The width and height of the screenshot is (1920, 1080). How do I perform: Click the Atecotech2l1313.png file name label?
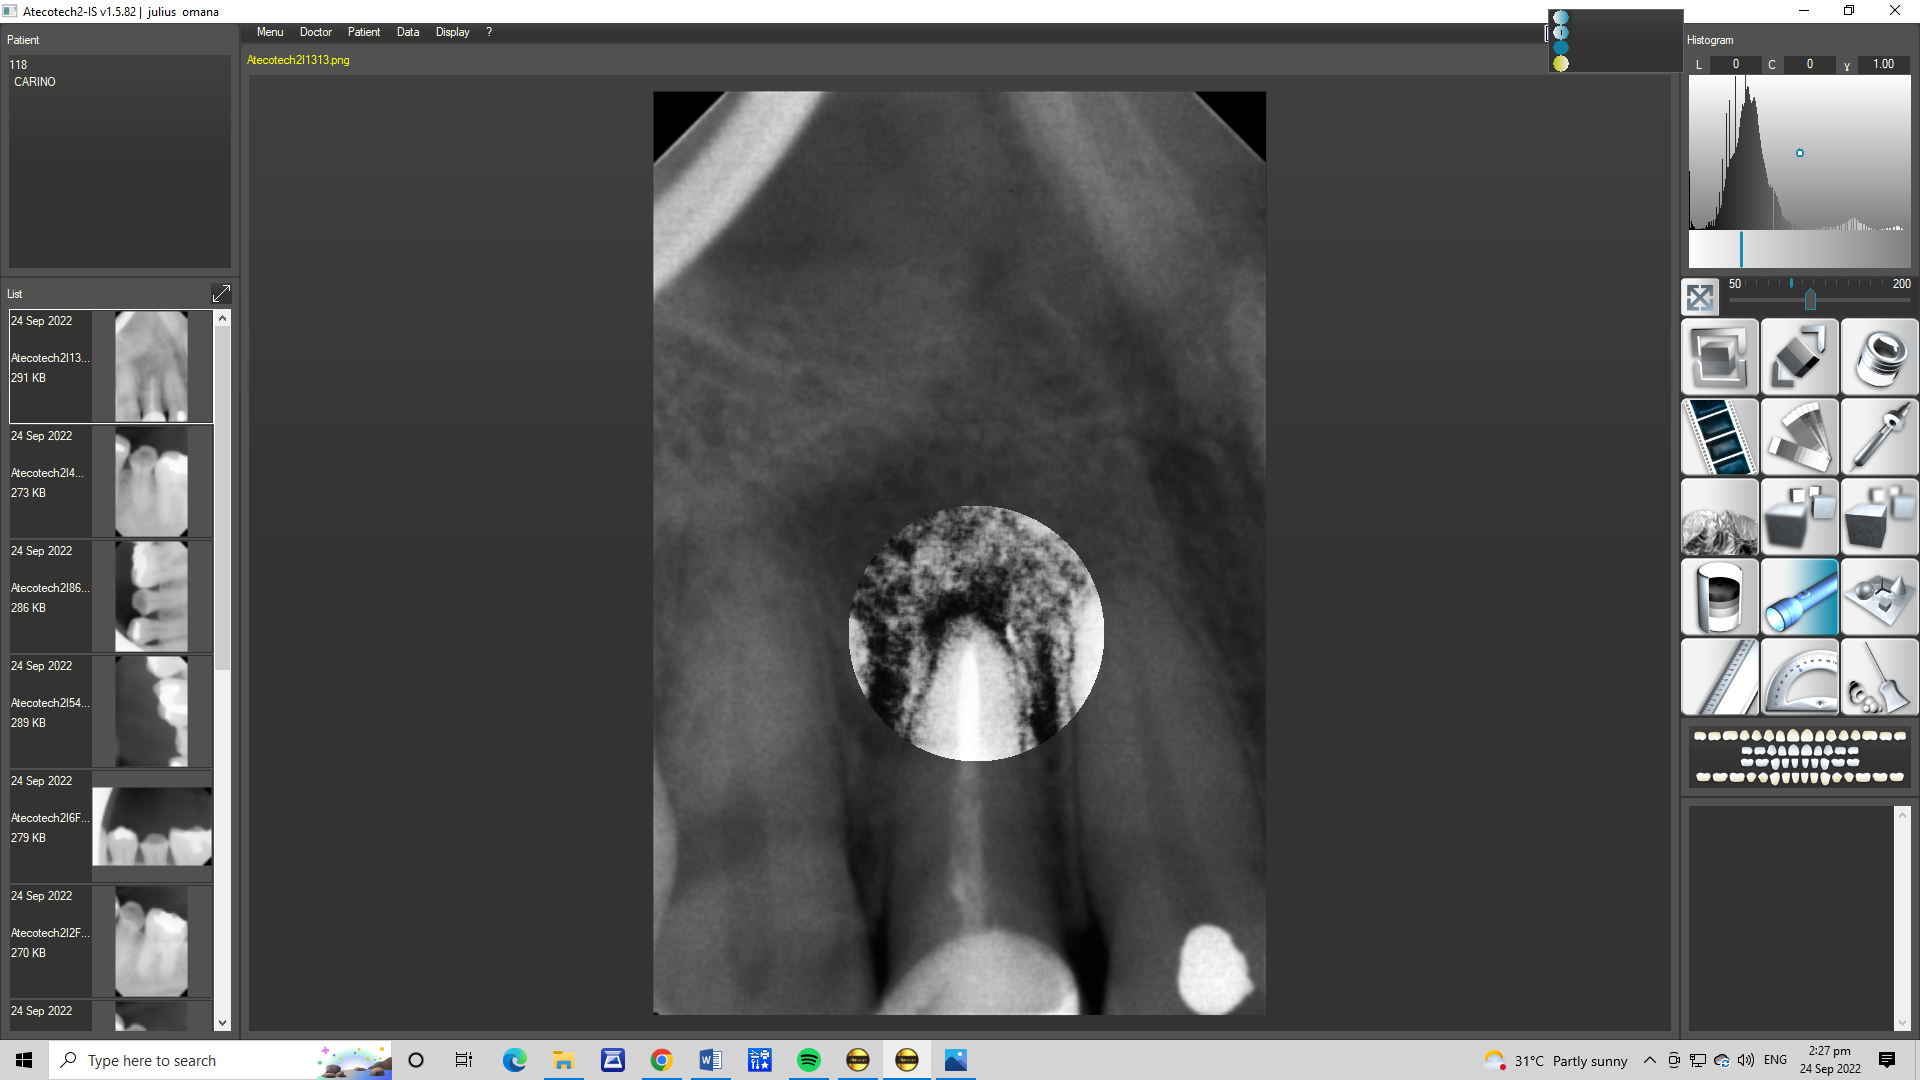click(298, 60)
